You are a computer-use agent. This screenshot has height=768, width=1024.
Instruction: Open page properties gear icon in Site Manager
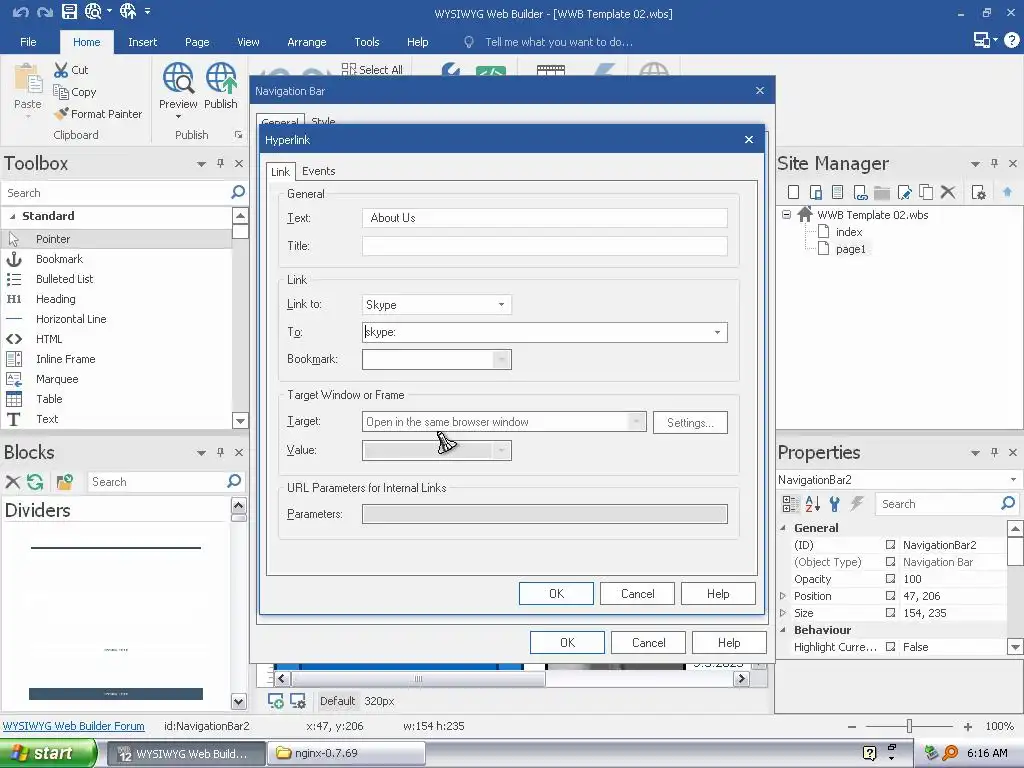978,192
